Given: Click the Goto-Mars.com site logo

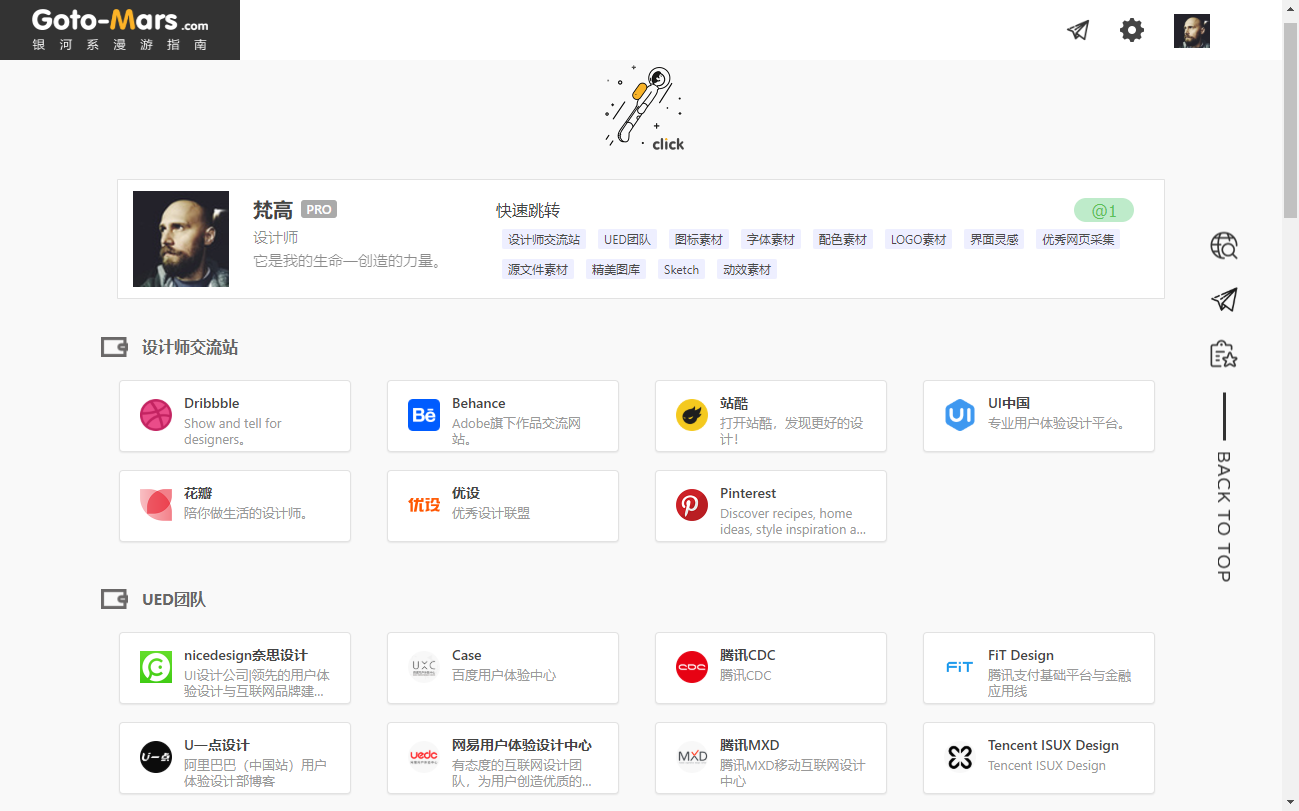Looking at the screenshot, I should [120, 30].
